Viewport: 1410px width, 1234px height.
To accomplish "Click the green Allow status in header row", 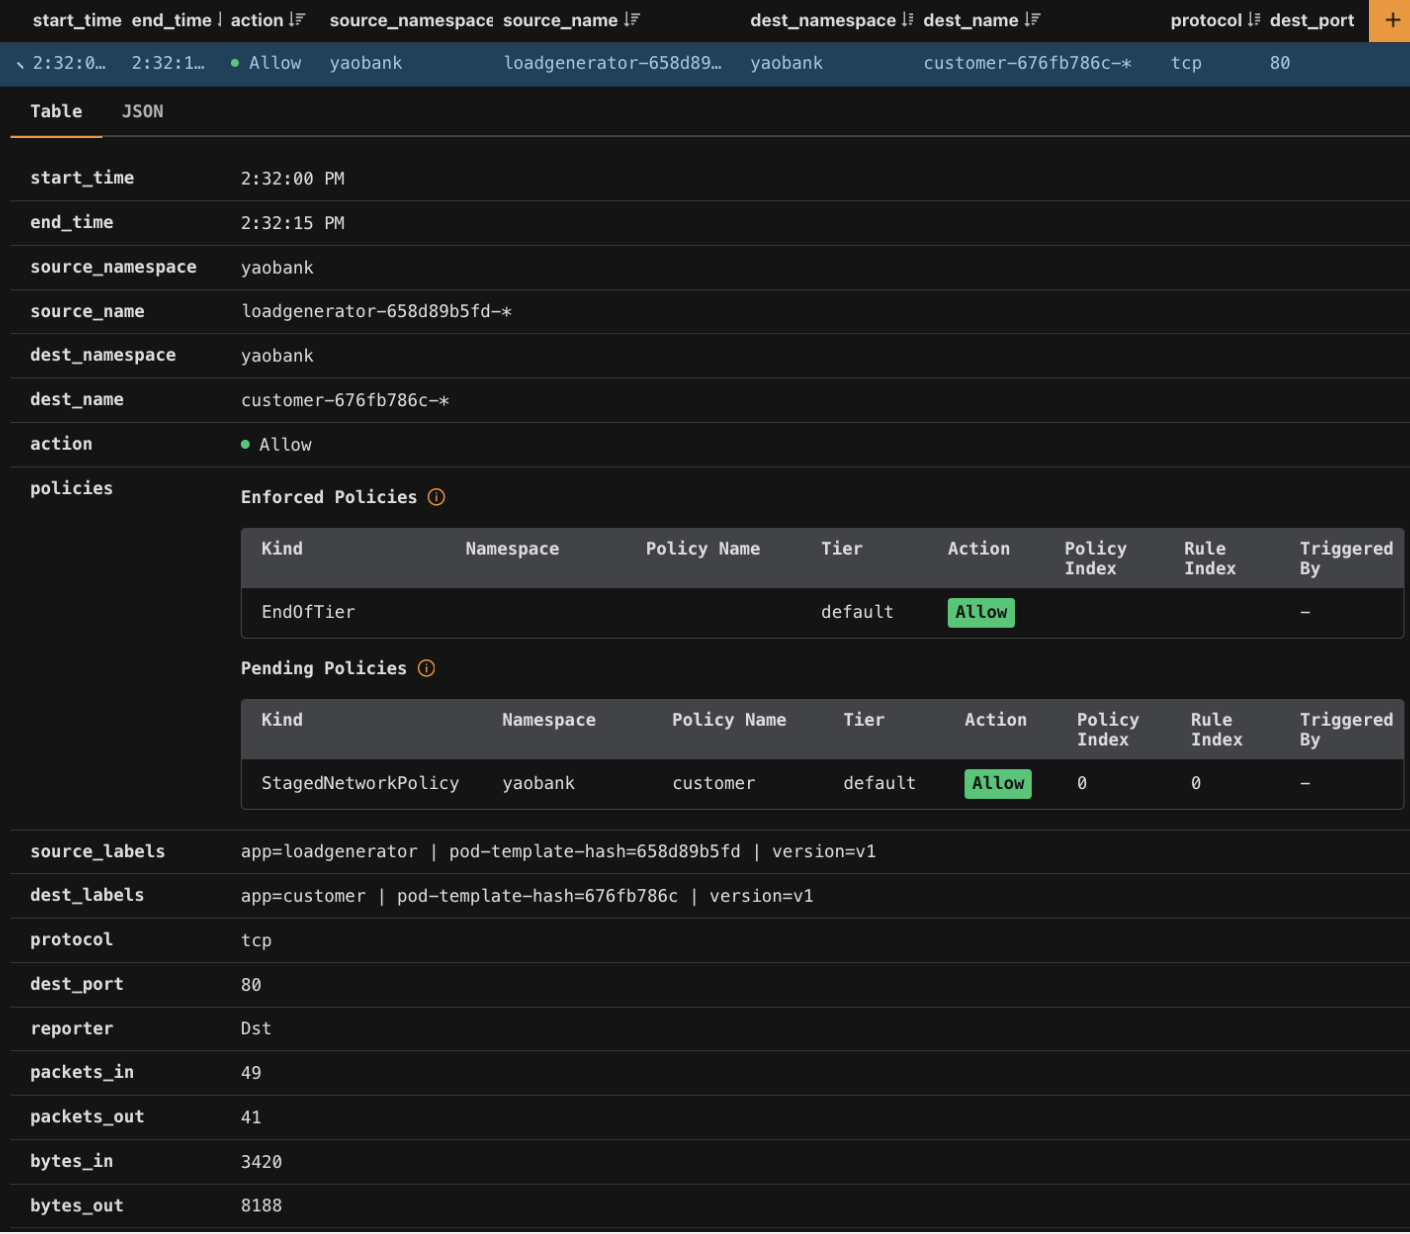I will point(266,63).
